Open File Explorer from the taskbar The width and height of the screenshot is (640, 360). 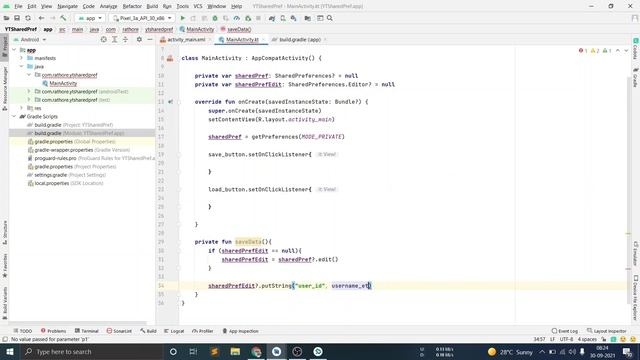coord(235,351)
